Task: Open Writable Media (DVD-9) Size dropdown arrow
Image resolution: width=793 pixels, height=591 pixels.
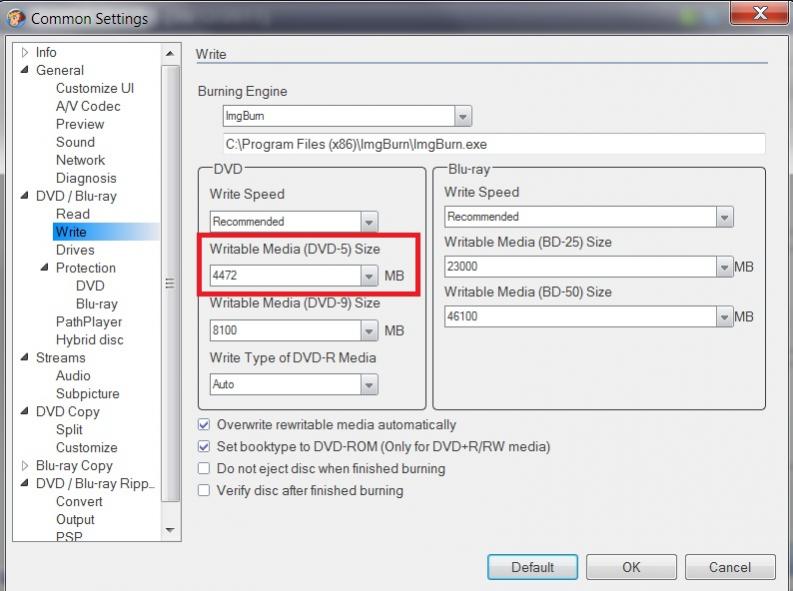Action: point(369,331)
